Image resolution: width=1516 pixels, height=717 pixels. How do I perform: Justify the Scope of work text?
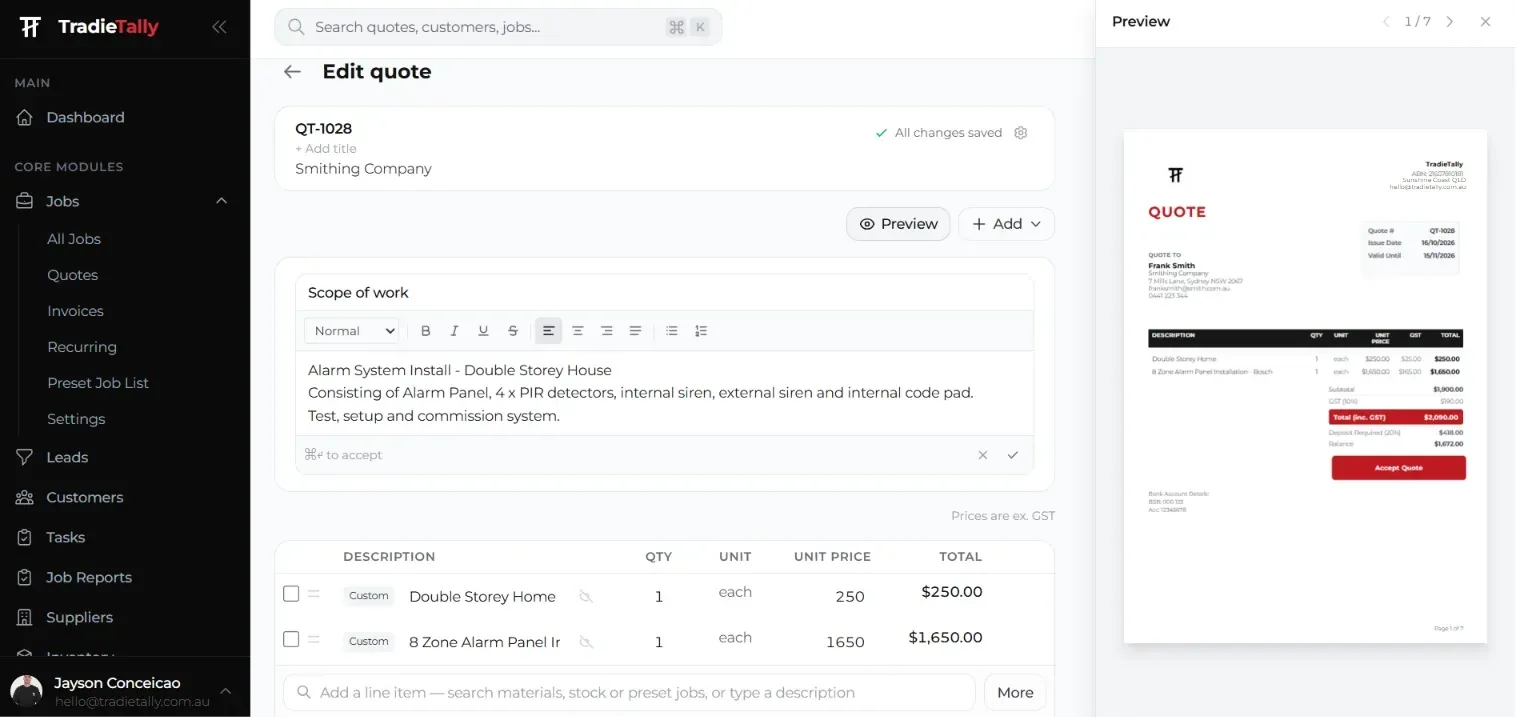636,331
